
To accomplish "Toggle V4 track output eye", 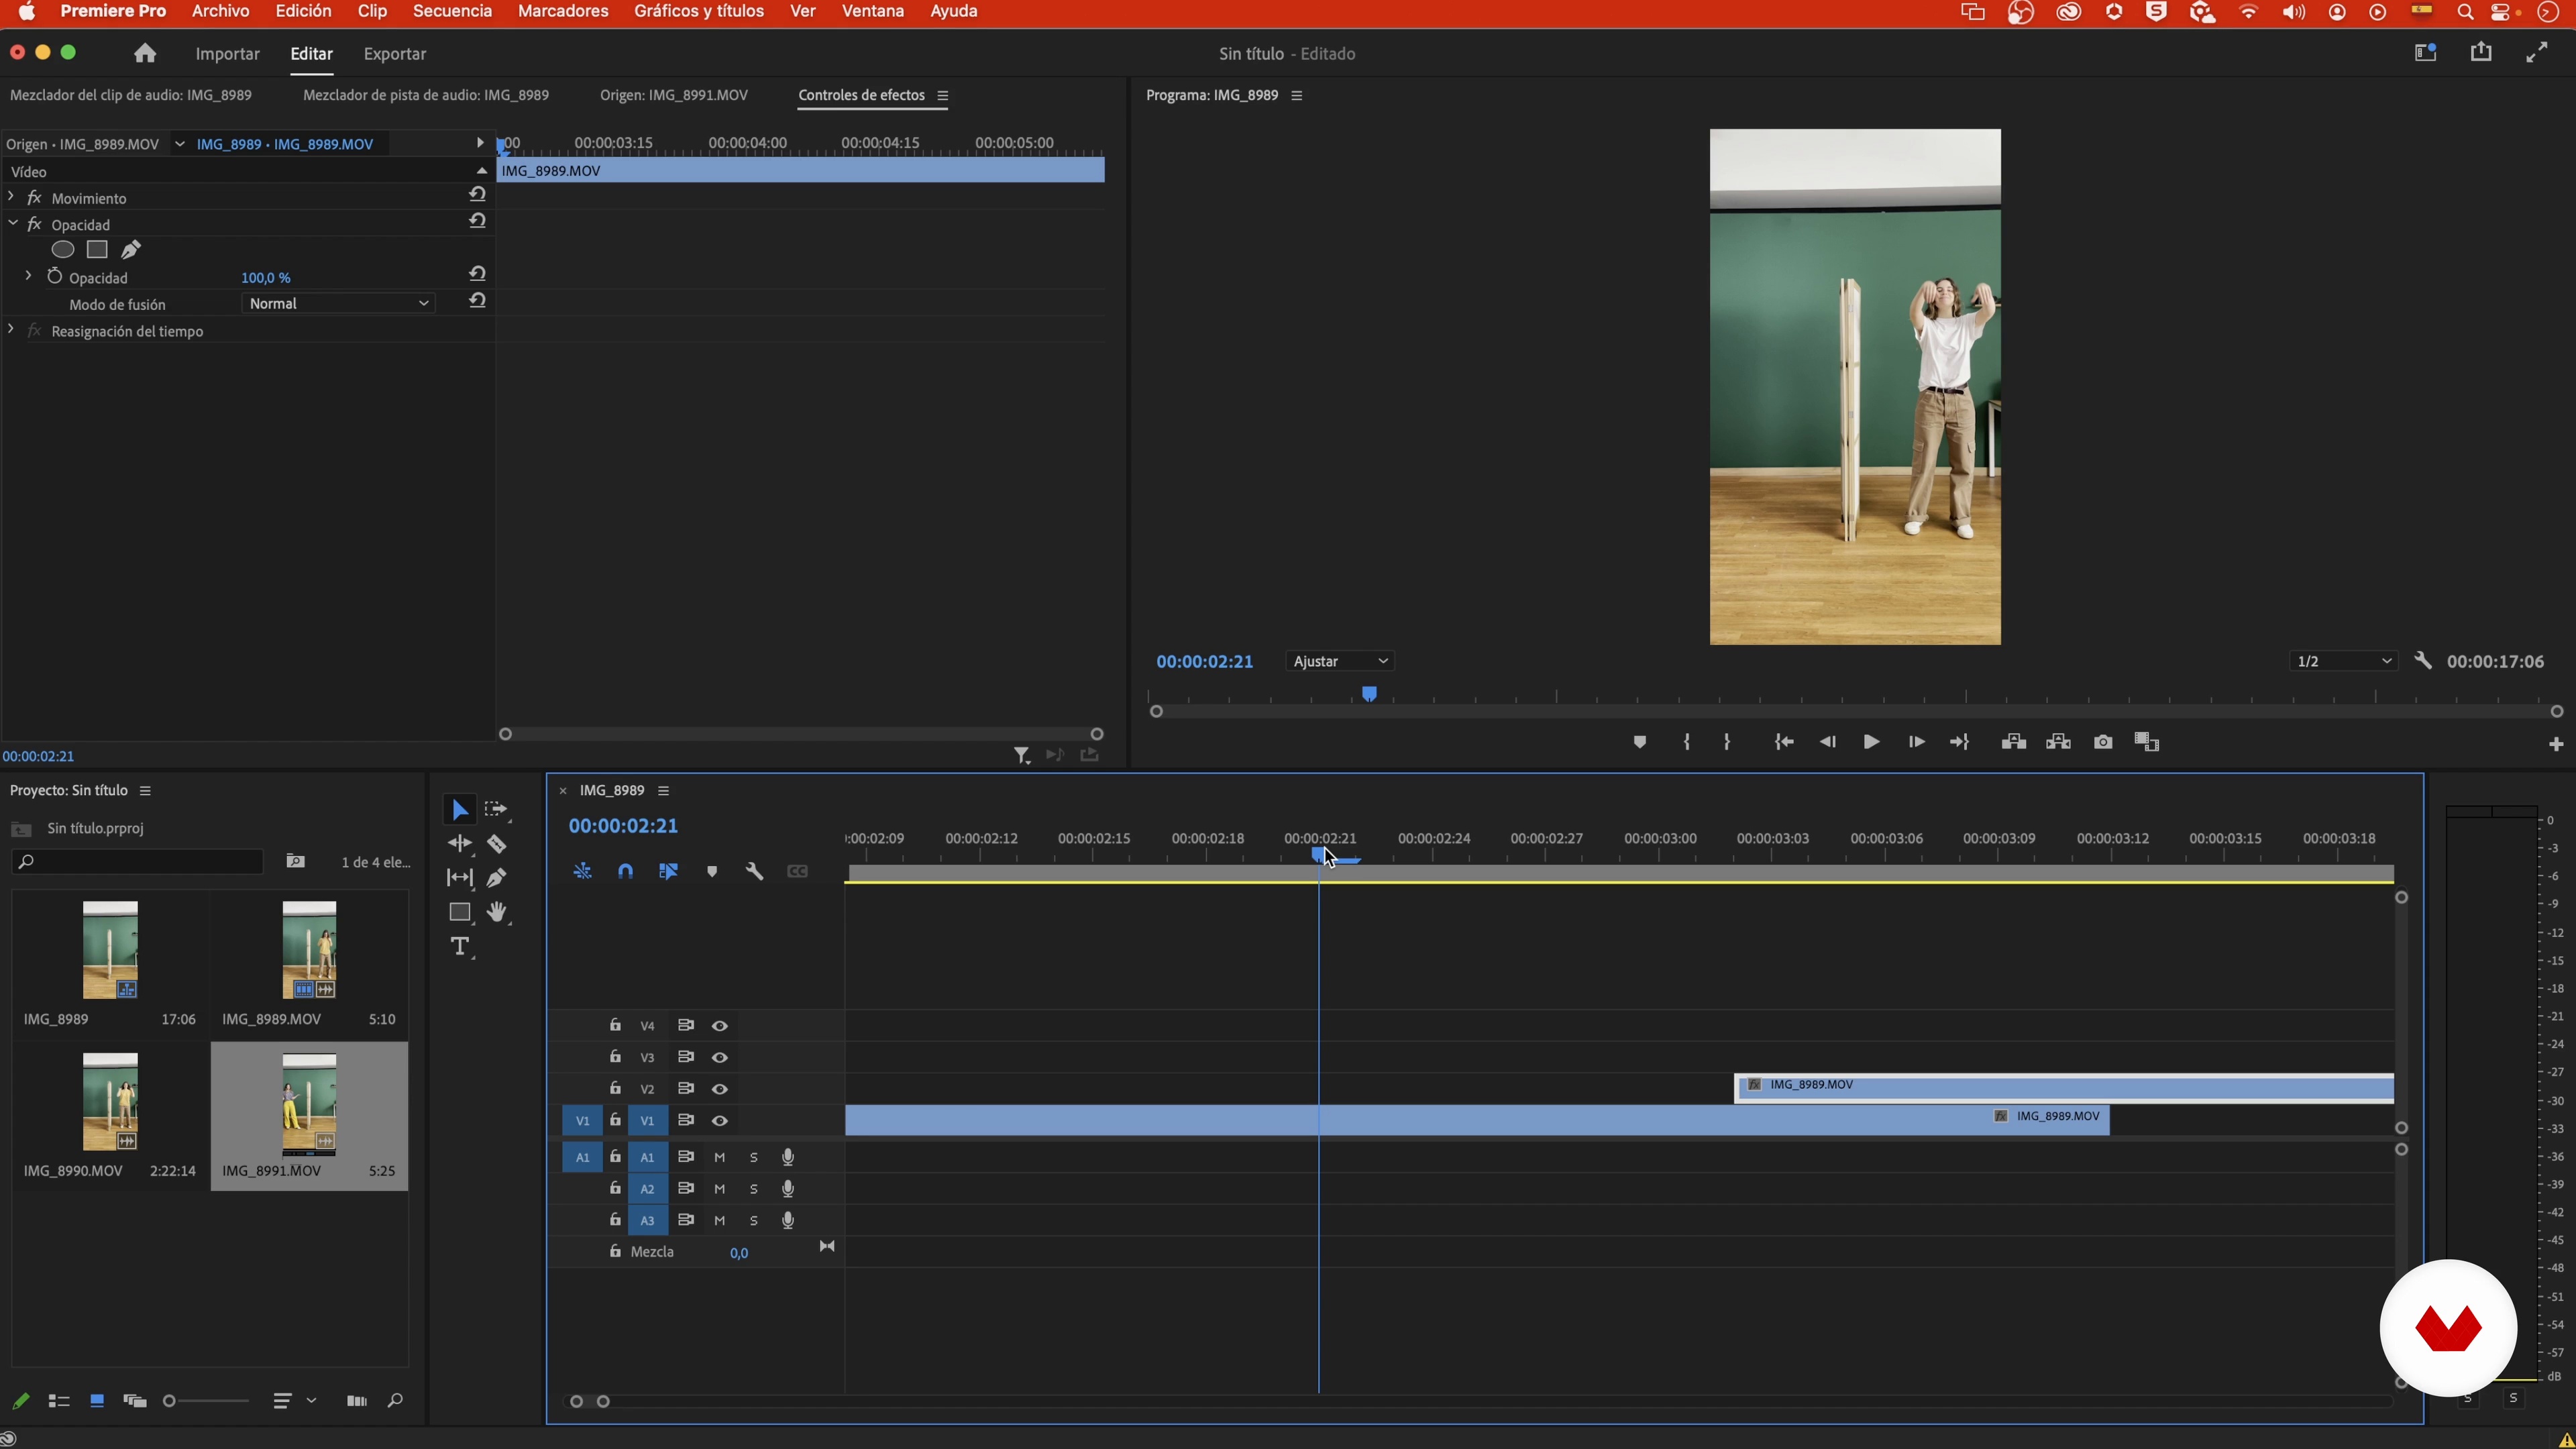I will coord(719,1026).
